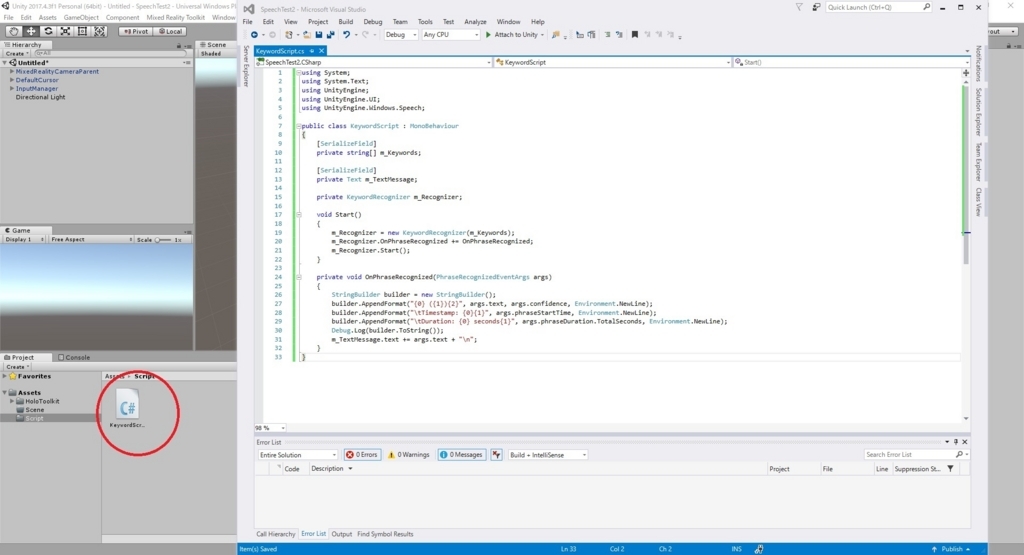The width and height of the screenshot is (1024, 555).
Task: Click the notifications flag filter icon in title bar
Action: 799,7
